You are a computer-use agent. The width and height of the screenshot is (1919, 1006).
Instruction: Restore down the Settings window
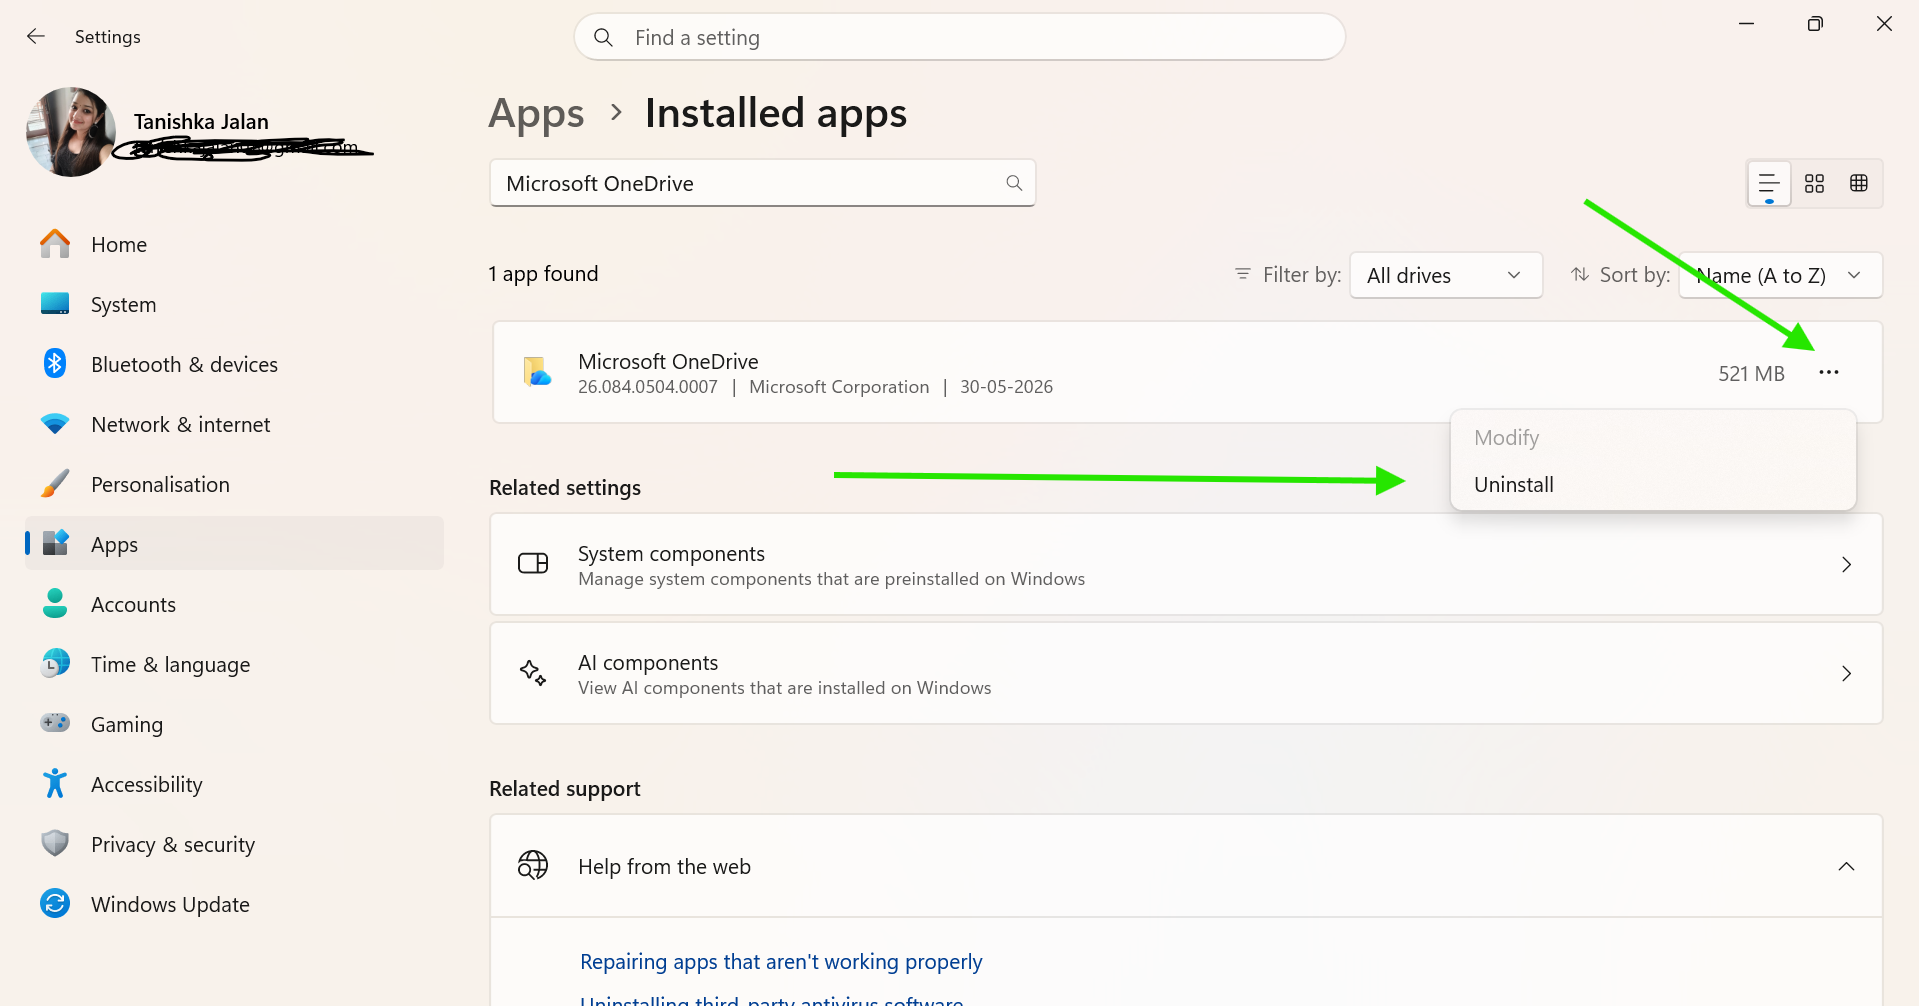(x=1815, y=24)
